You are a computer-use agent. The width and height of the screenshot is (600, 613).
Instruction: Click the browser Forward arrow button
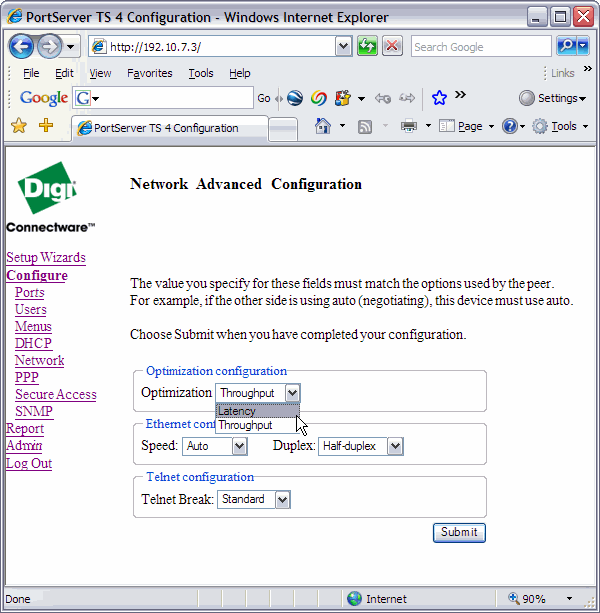[x=49, y=47]
